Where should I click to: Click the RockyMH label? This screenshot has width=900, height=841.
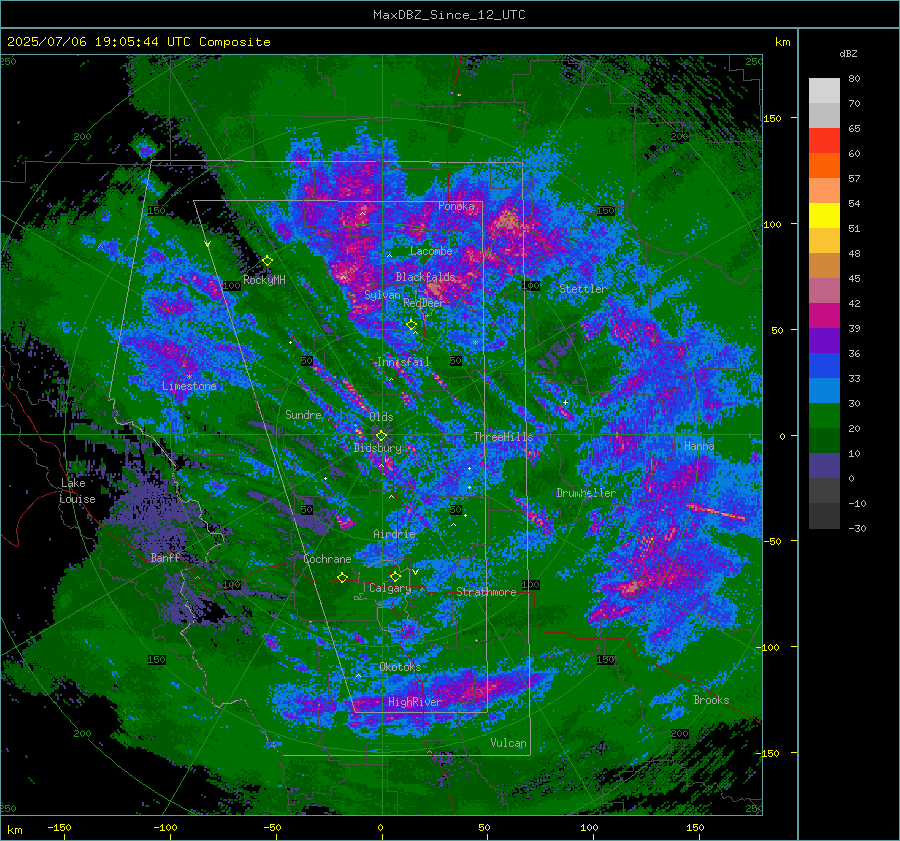[x=264, y=280]
